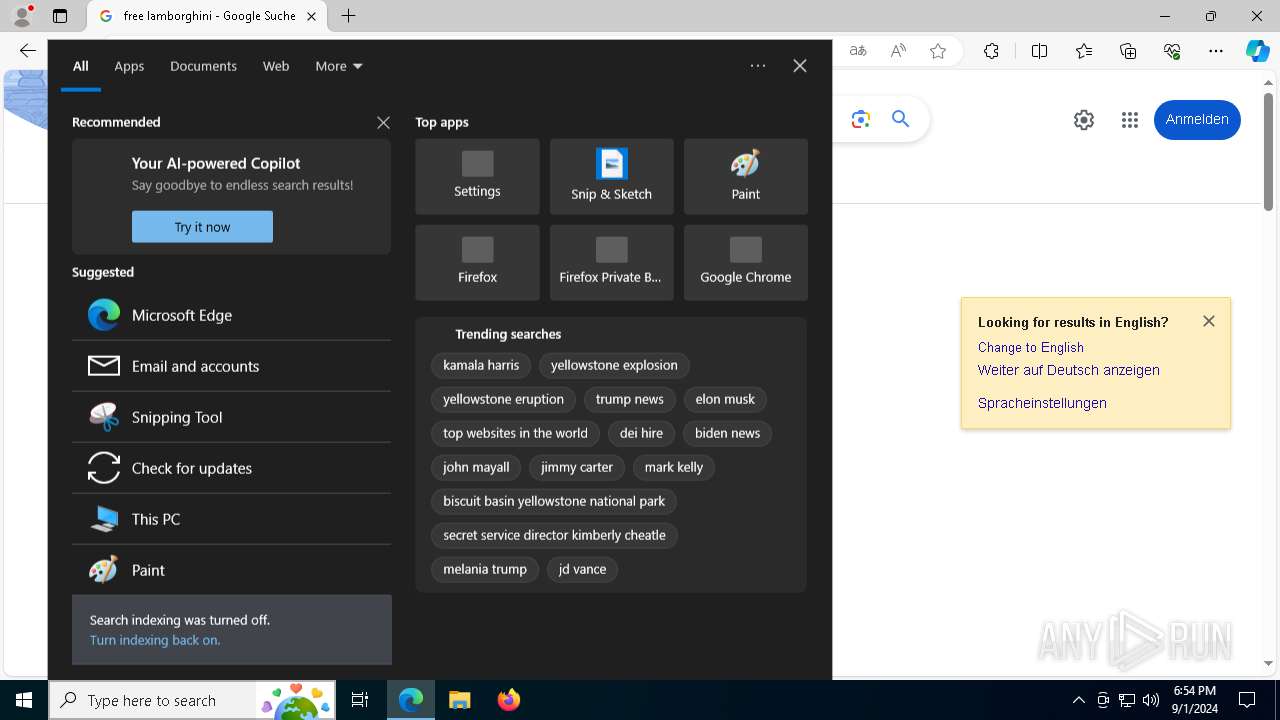Click the browser back arrow
The width and height of the screenshot is (1280, 720).
(27, 51)
